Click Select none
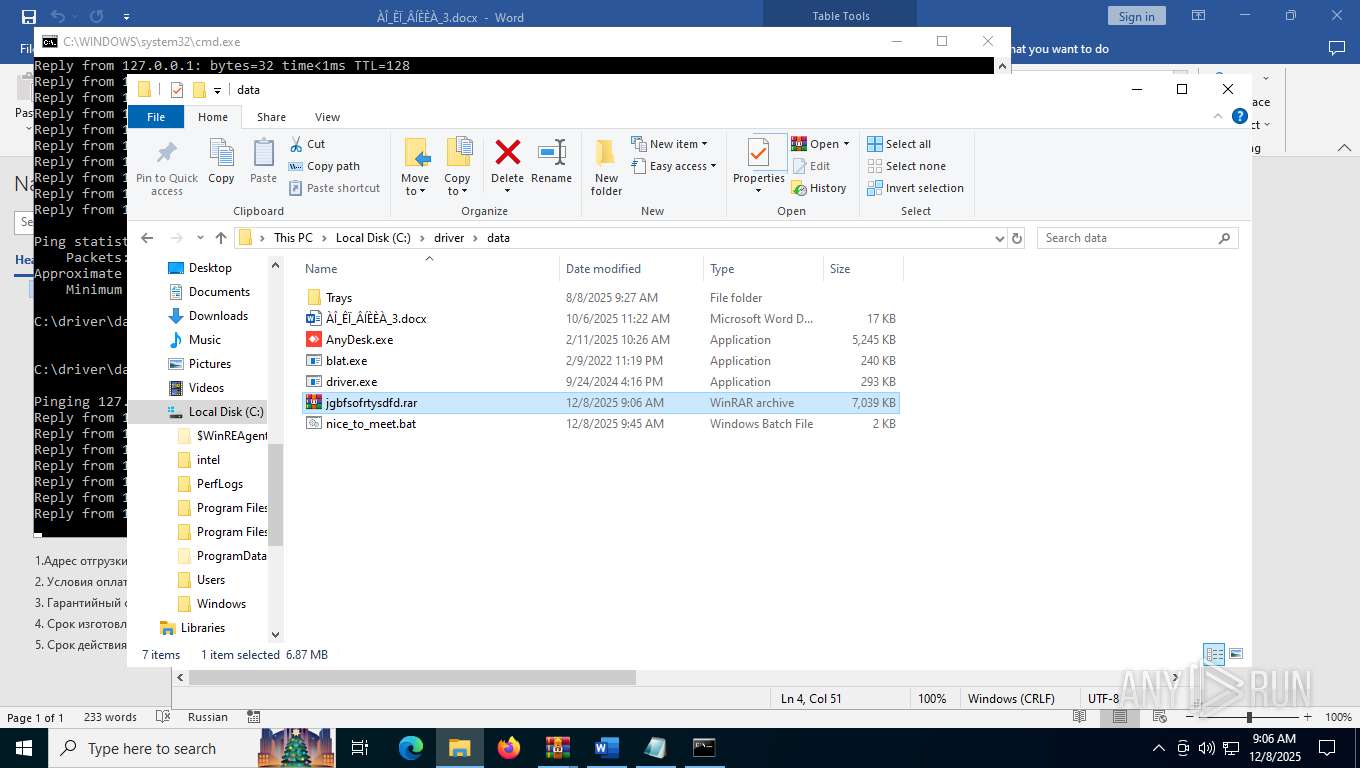The height and width of the screenshot is (768, 1360). (906, 166)
